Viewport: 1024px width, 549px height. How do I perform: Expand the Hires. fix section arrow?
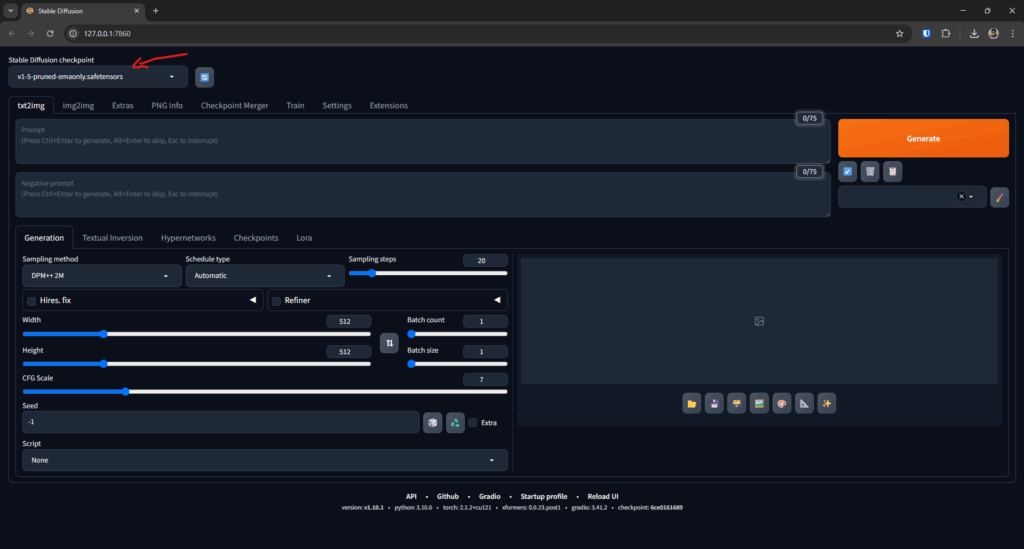[253, 300]
